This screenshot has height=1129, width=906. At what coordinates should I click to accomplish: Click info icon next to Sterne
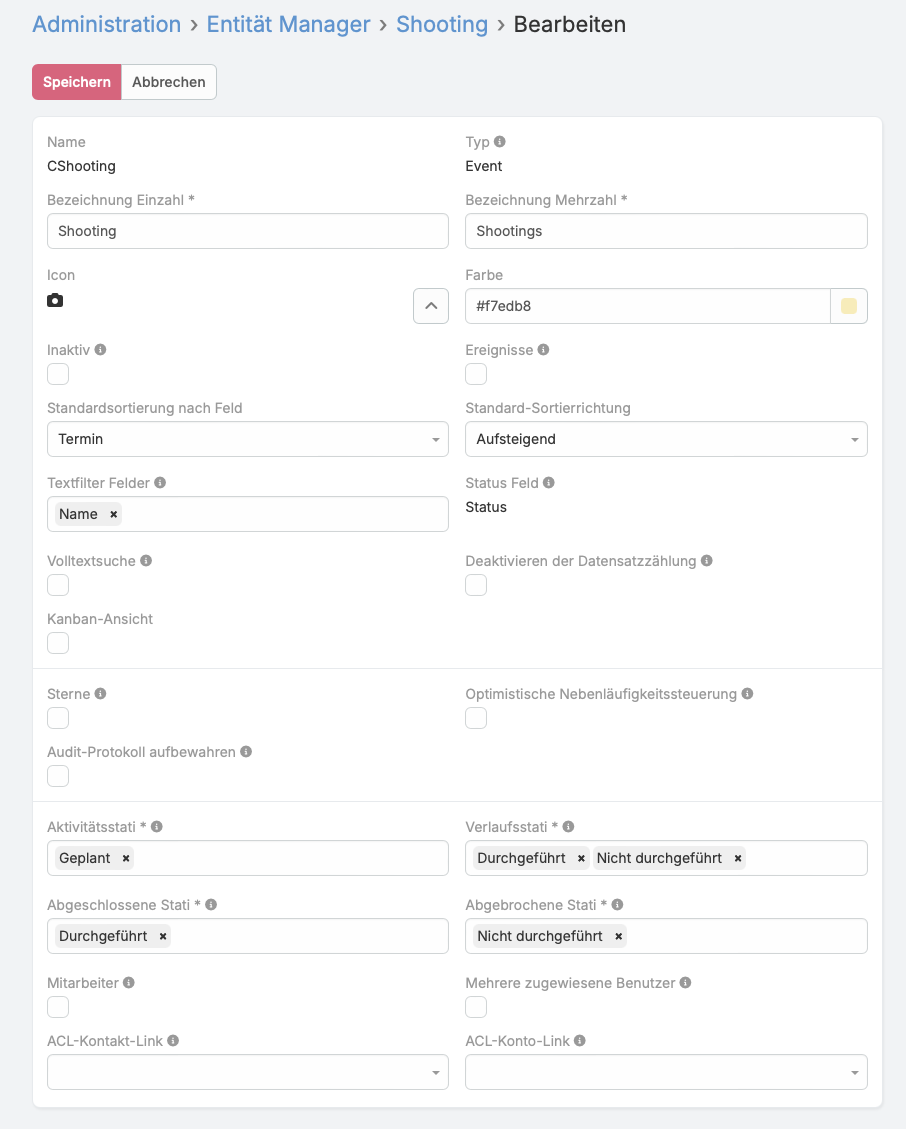pos(101,694)
